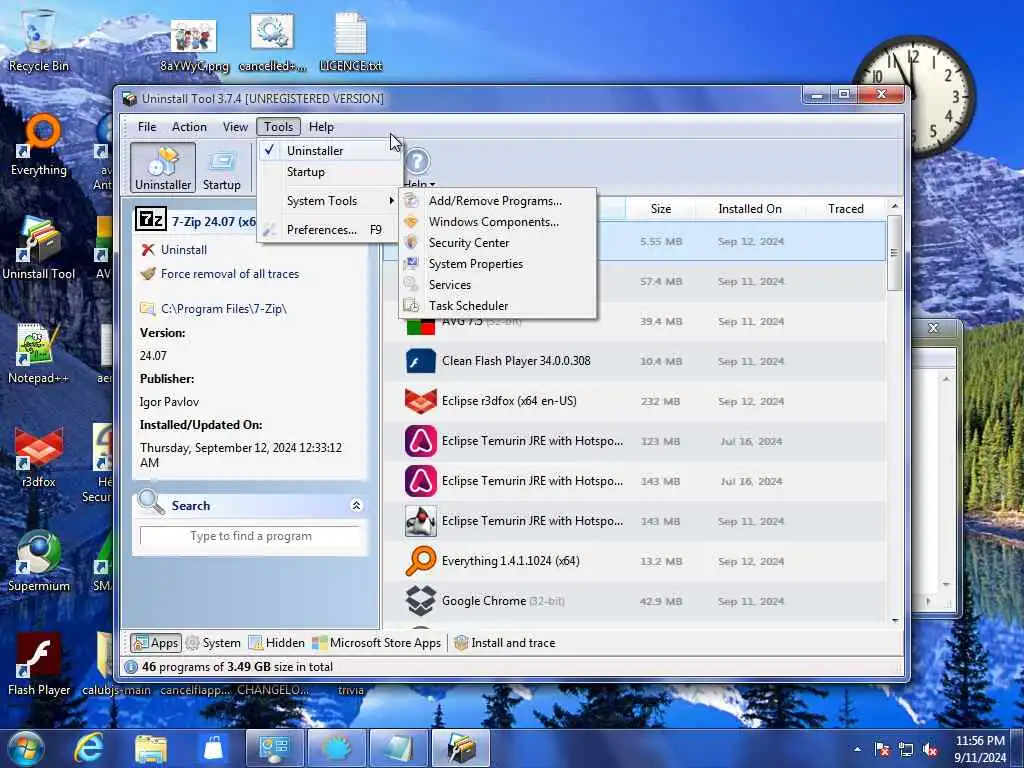Click the info icon in the status bar
This screenshot has width=1024, height=768.
[x=131, y=667]
